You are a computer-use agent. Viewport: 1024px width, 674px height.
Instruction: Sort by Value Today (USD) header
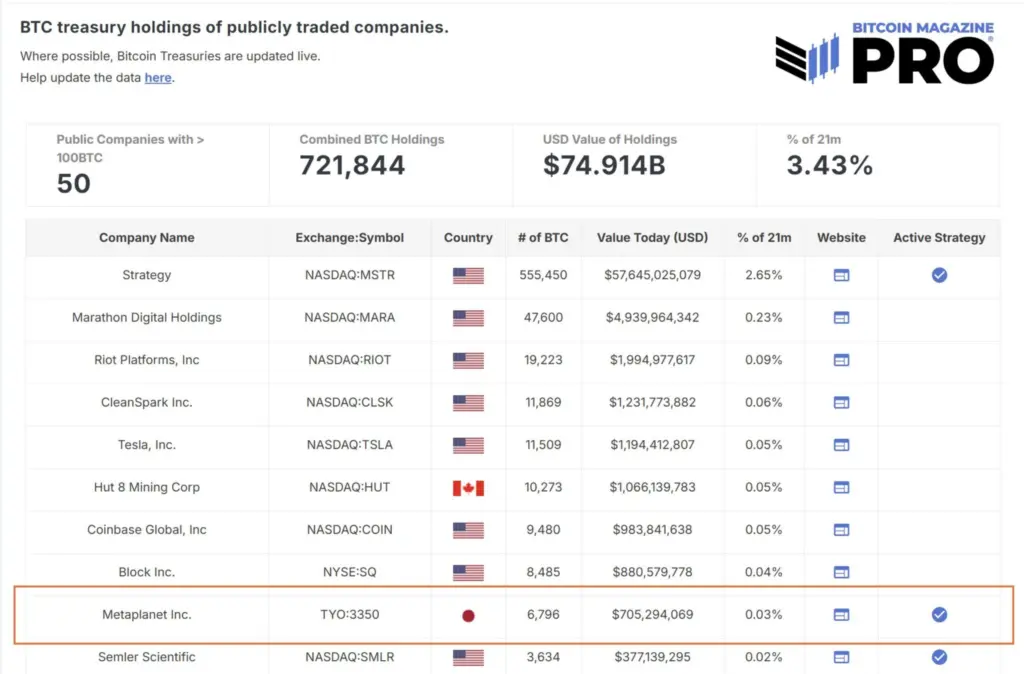[x=652, y=238]
